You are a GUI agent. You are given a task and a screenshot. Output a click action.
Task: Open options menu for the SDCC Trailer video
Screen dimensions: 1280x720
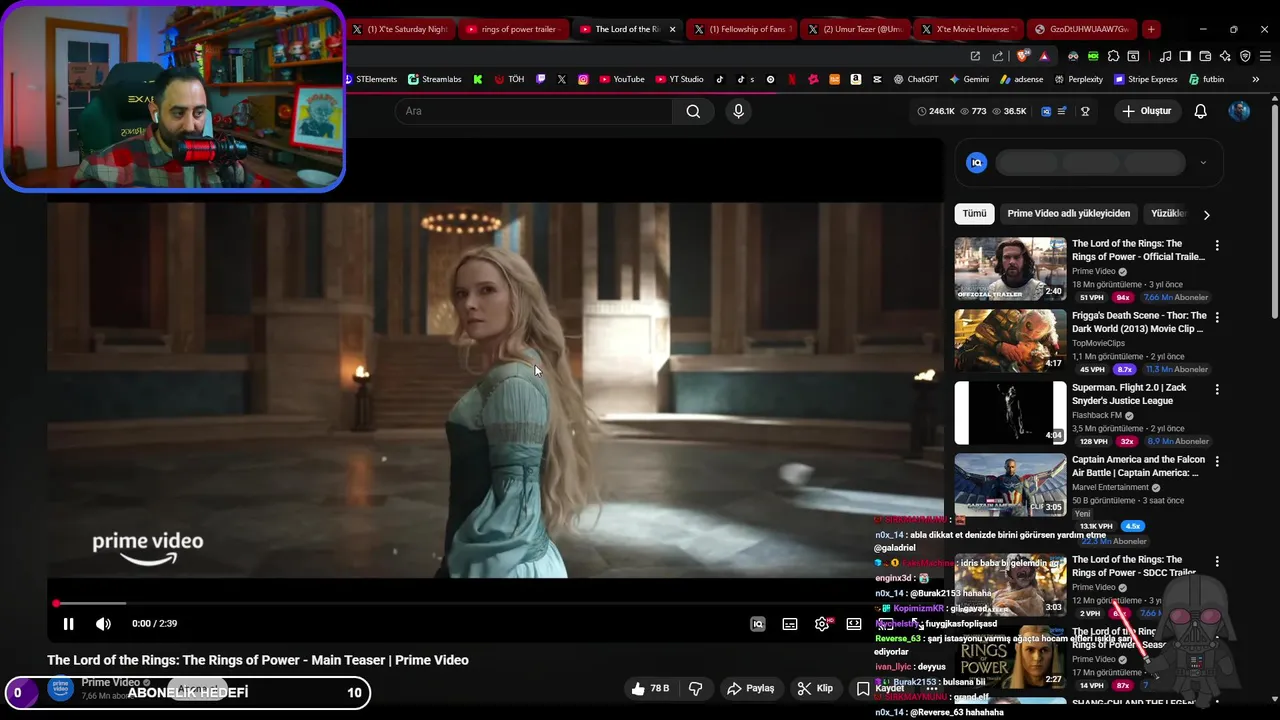pyautogui.click(x=1217, y=561)
